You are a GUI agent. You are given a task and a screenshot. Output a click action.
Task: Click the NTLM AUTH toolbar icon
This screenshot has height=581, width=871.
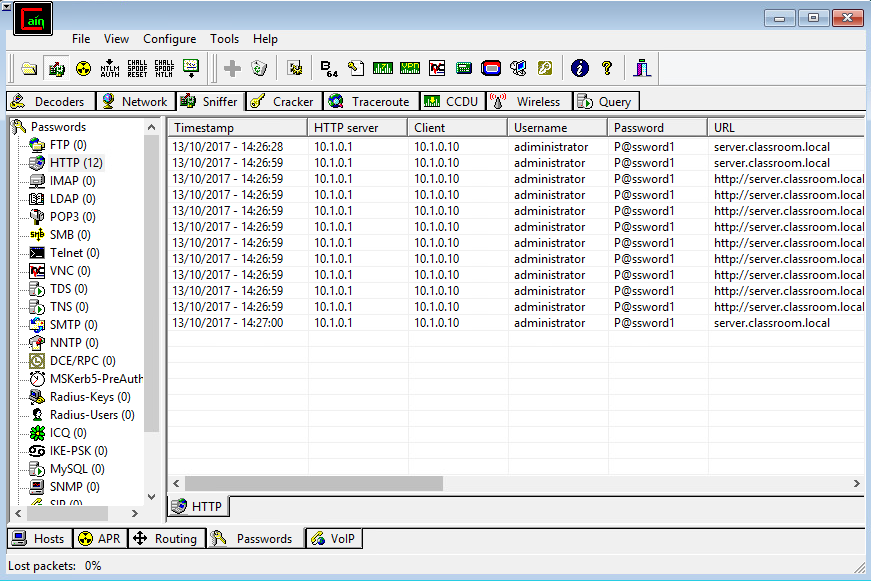click(110, 68)
